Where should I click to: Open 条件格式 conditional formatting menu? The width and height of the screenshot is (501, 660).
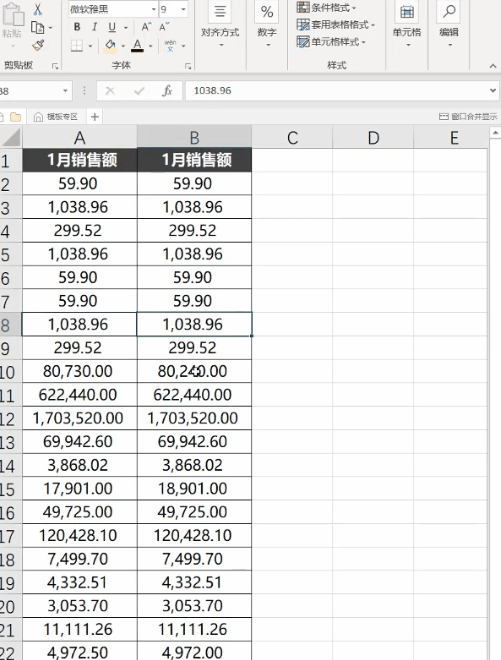pyautogui.click(x=326, y=8)
